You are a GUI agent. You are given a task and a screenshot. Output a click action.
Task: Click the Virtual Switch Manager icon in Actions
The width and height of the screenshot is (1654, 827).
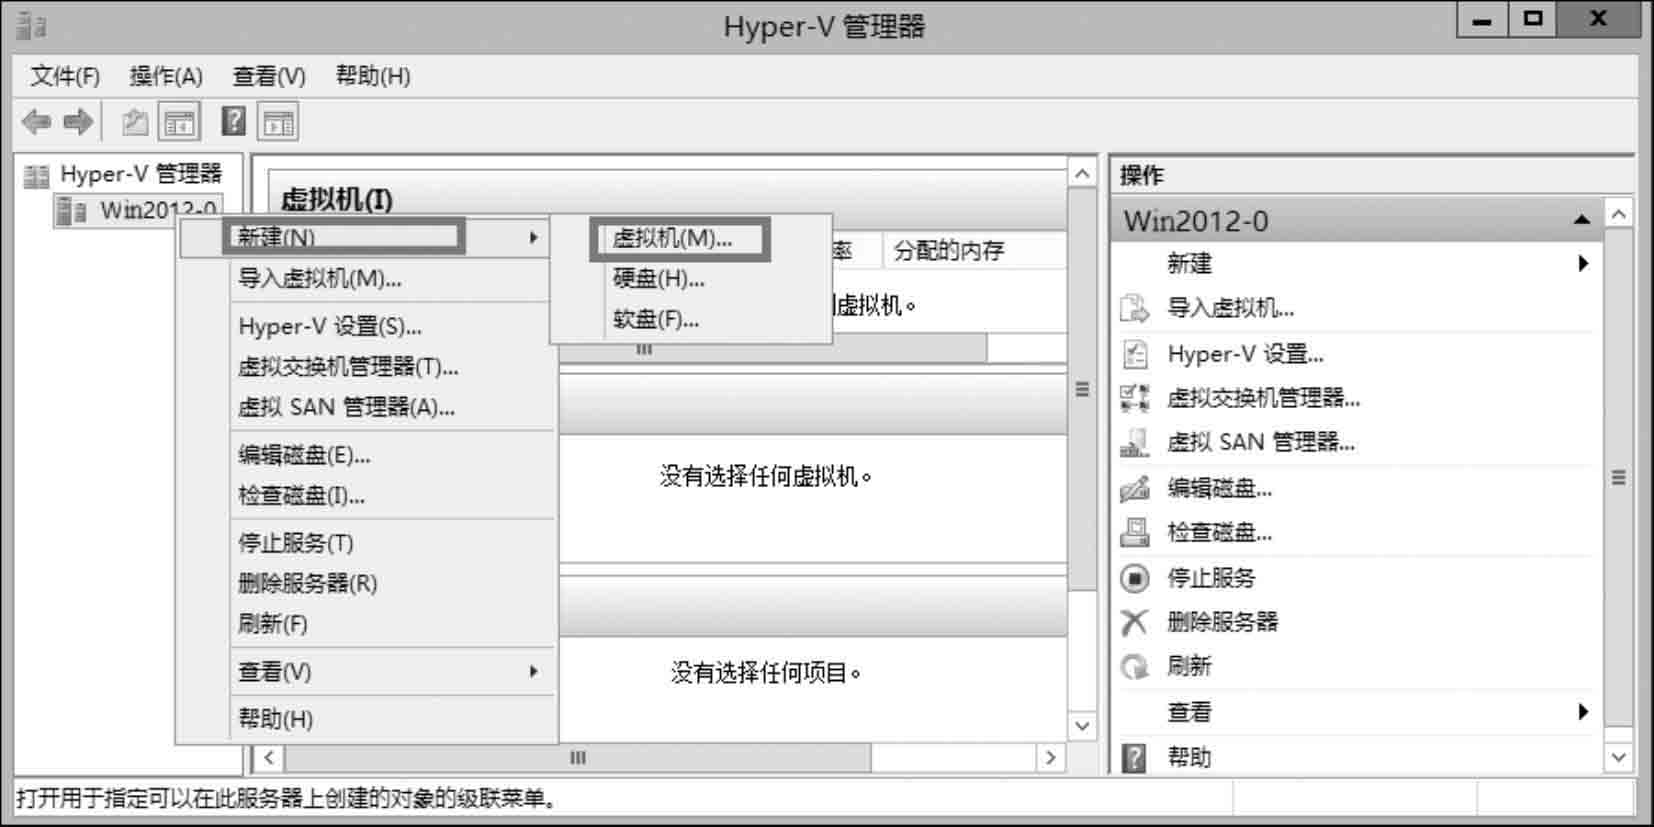click(x=1134, y=398)
